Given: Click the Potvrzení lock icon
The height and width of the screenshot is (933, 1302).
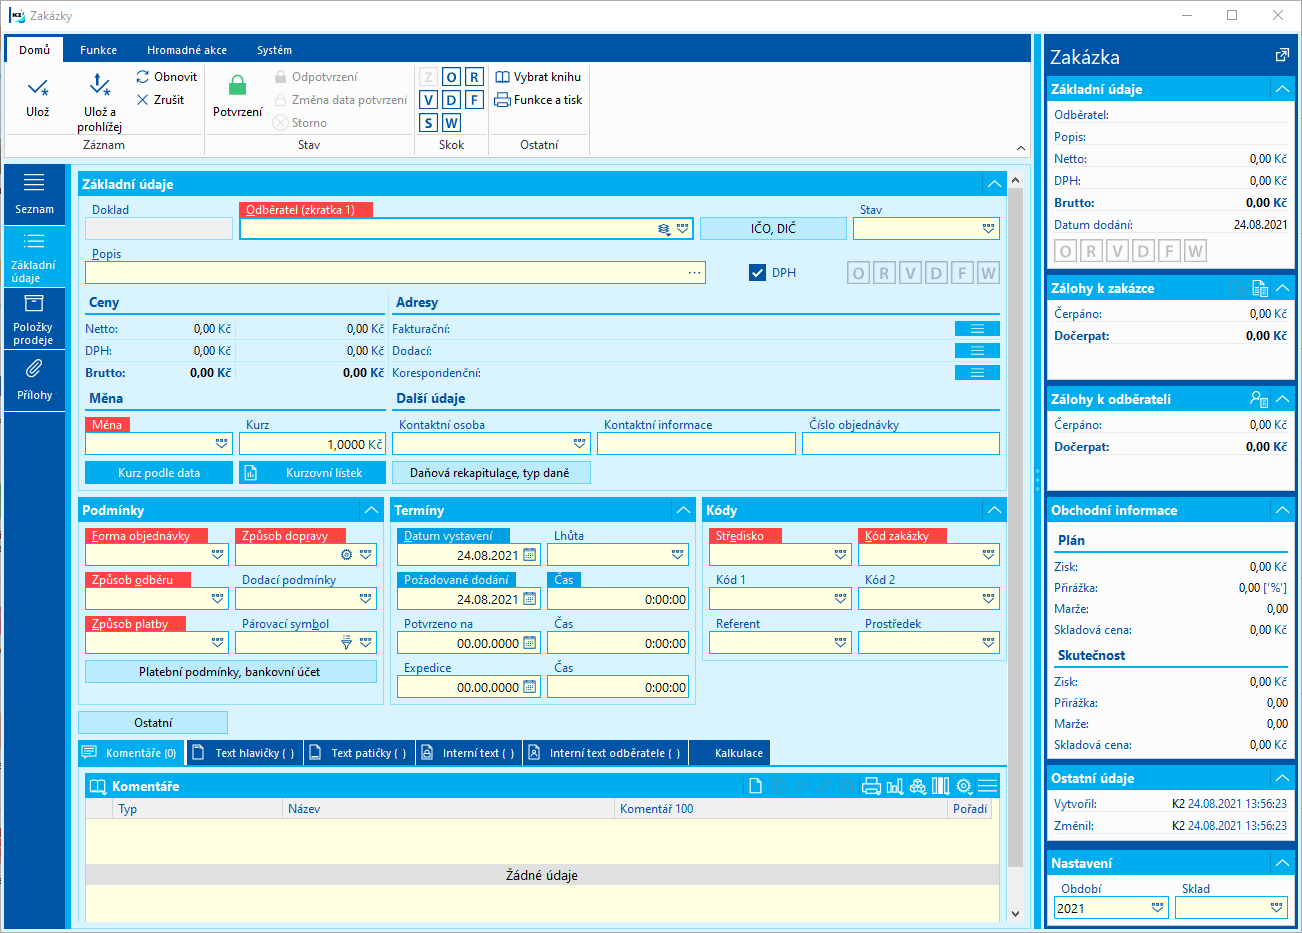Looking at the screenshot, I should click(x=238, y=86).
